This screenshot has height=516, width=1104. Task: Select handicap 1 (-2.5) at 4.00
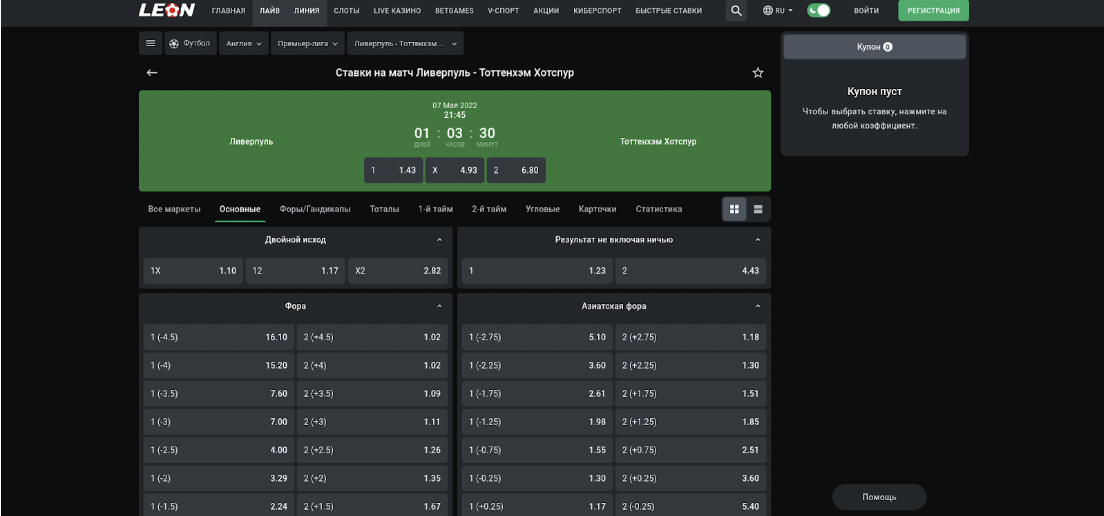tap(218, 450)
